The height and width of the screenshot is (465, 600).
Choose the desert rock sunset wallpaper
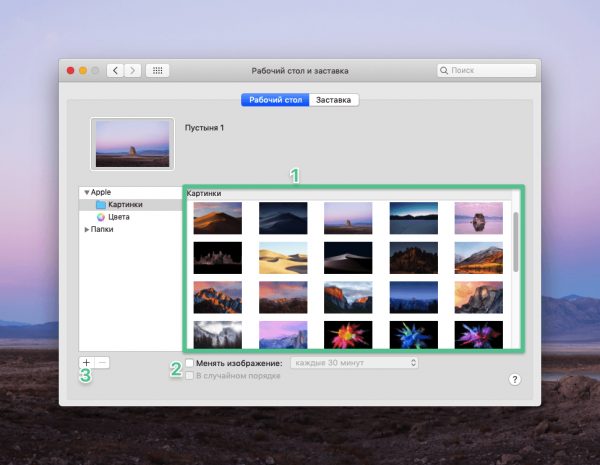point(348,218)
